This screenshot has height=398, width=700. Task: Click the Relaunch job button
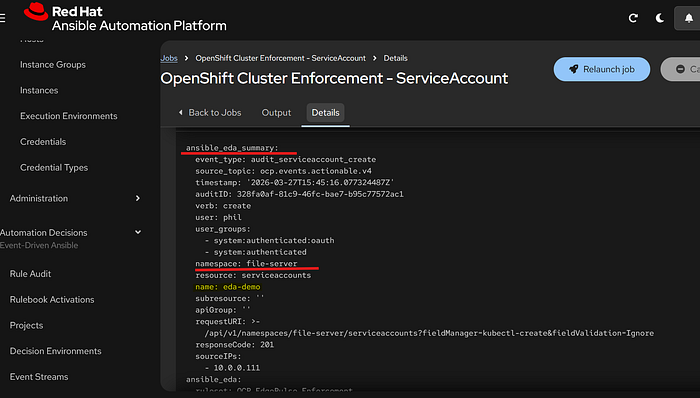tap(602, 69)
